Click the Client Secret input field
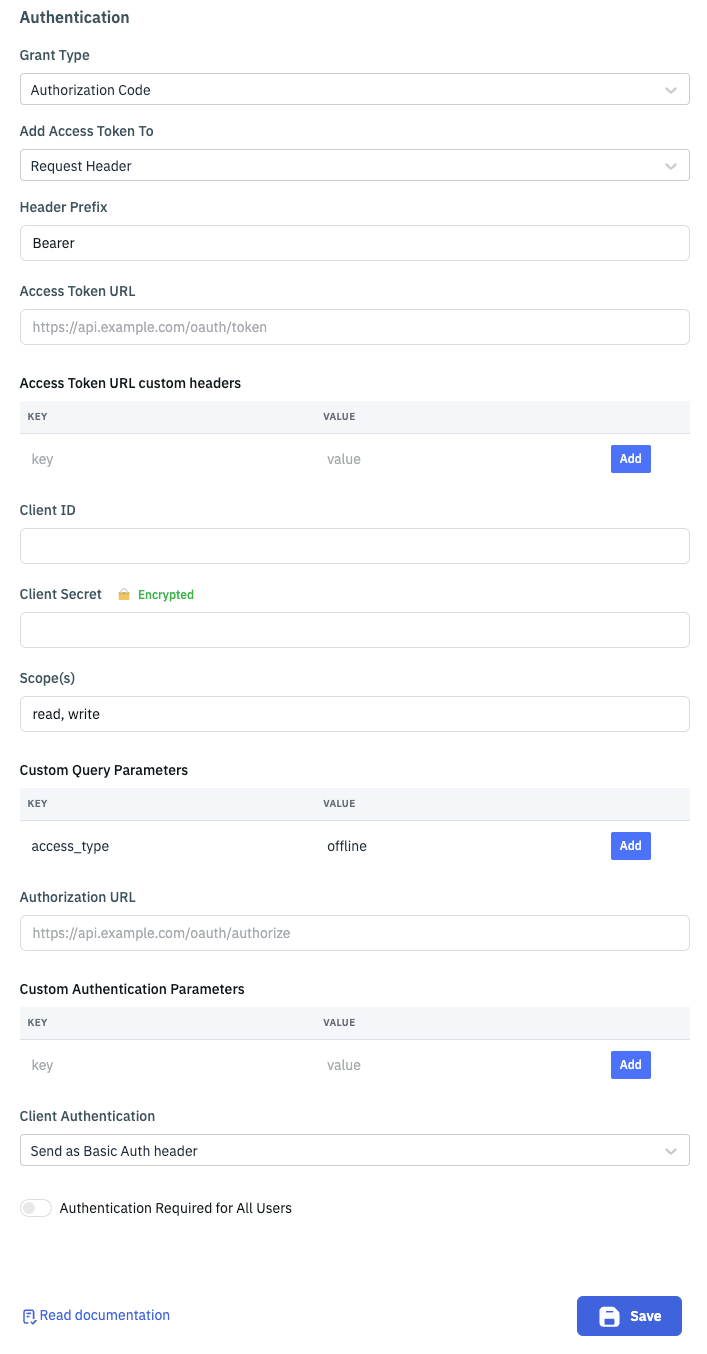Screen dimensions: 707x1354 354,630
